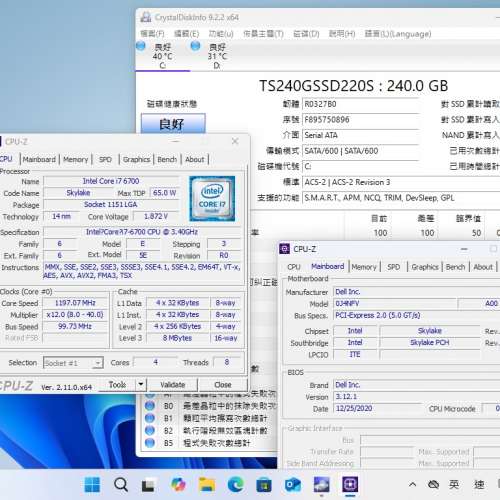Switch to CPU-Z taskbar icon
Screen dimensions: 500x500
pos(350,484)
